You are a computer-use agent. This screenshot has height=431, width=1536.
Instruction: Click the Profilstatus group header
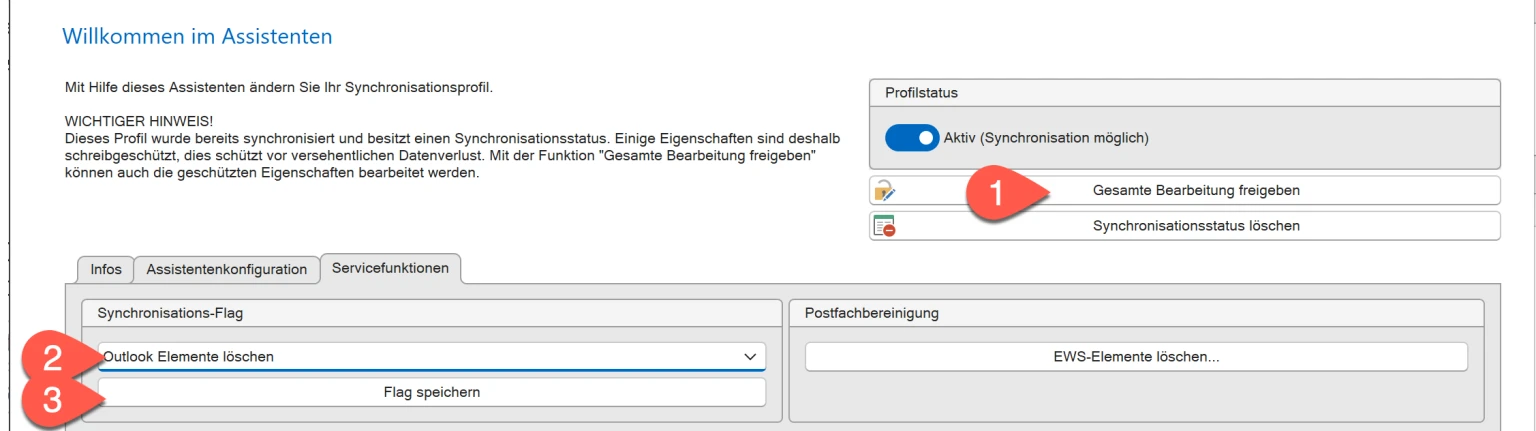(921, 93)
